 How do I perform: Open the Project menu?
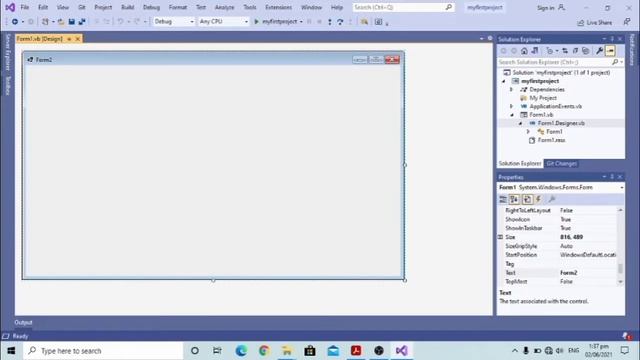[x=103, y=7]
